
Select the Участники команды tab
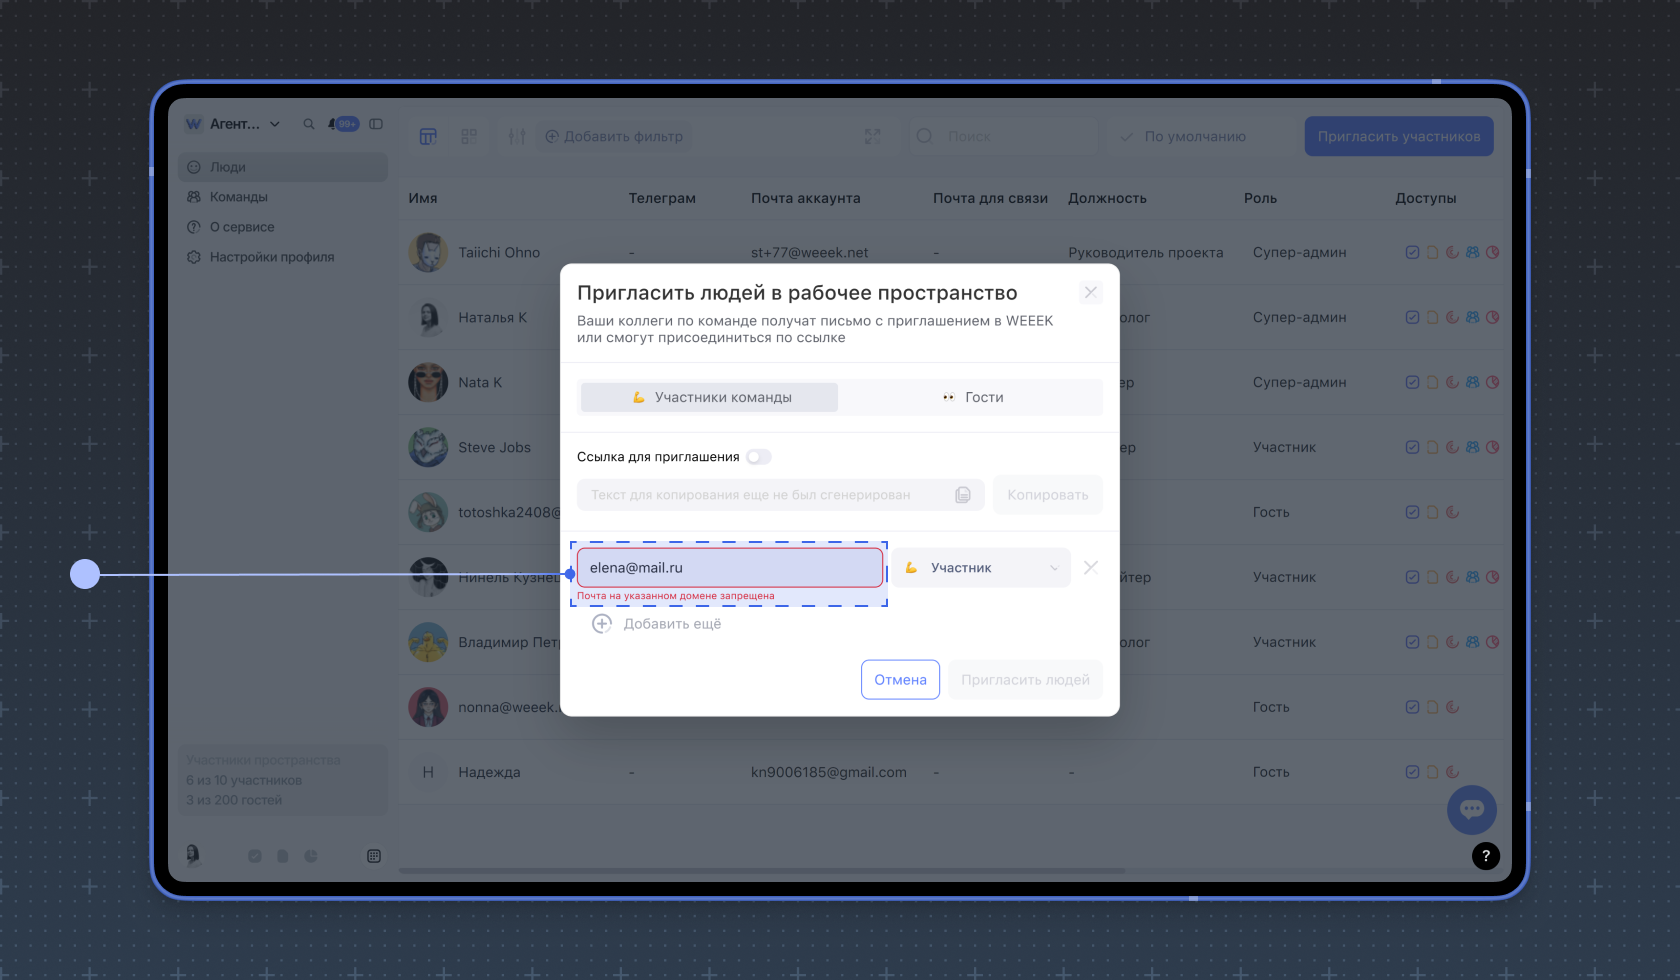click(710, 397)
